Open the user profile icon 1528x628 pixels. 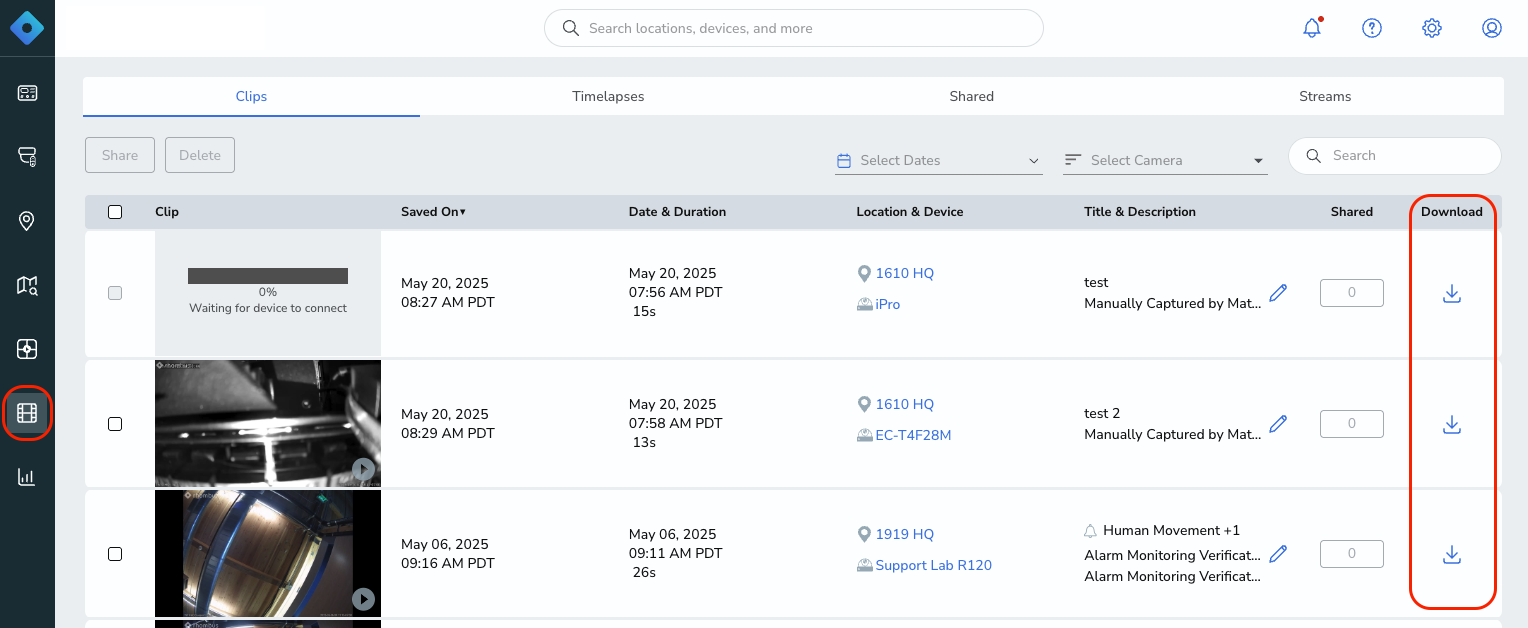tap(1492, 28)
